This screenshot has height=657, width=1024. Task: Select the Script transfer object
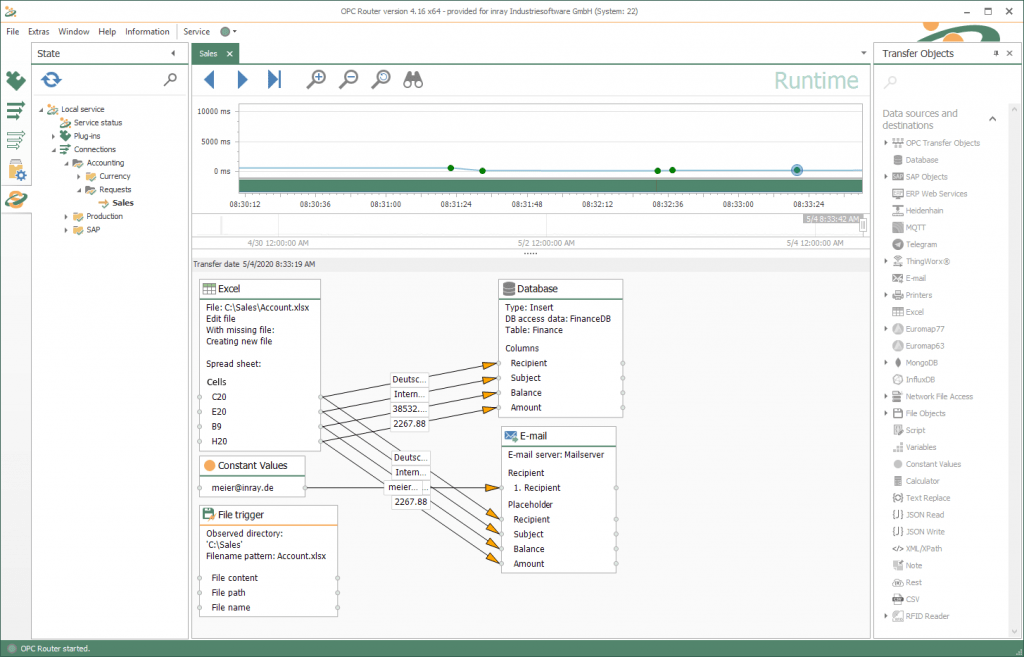915,430
